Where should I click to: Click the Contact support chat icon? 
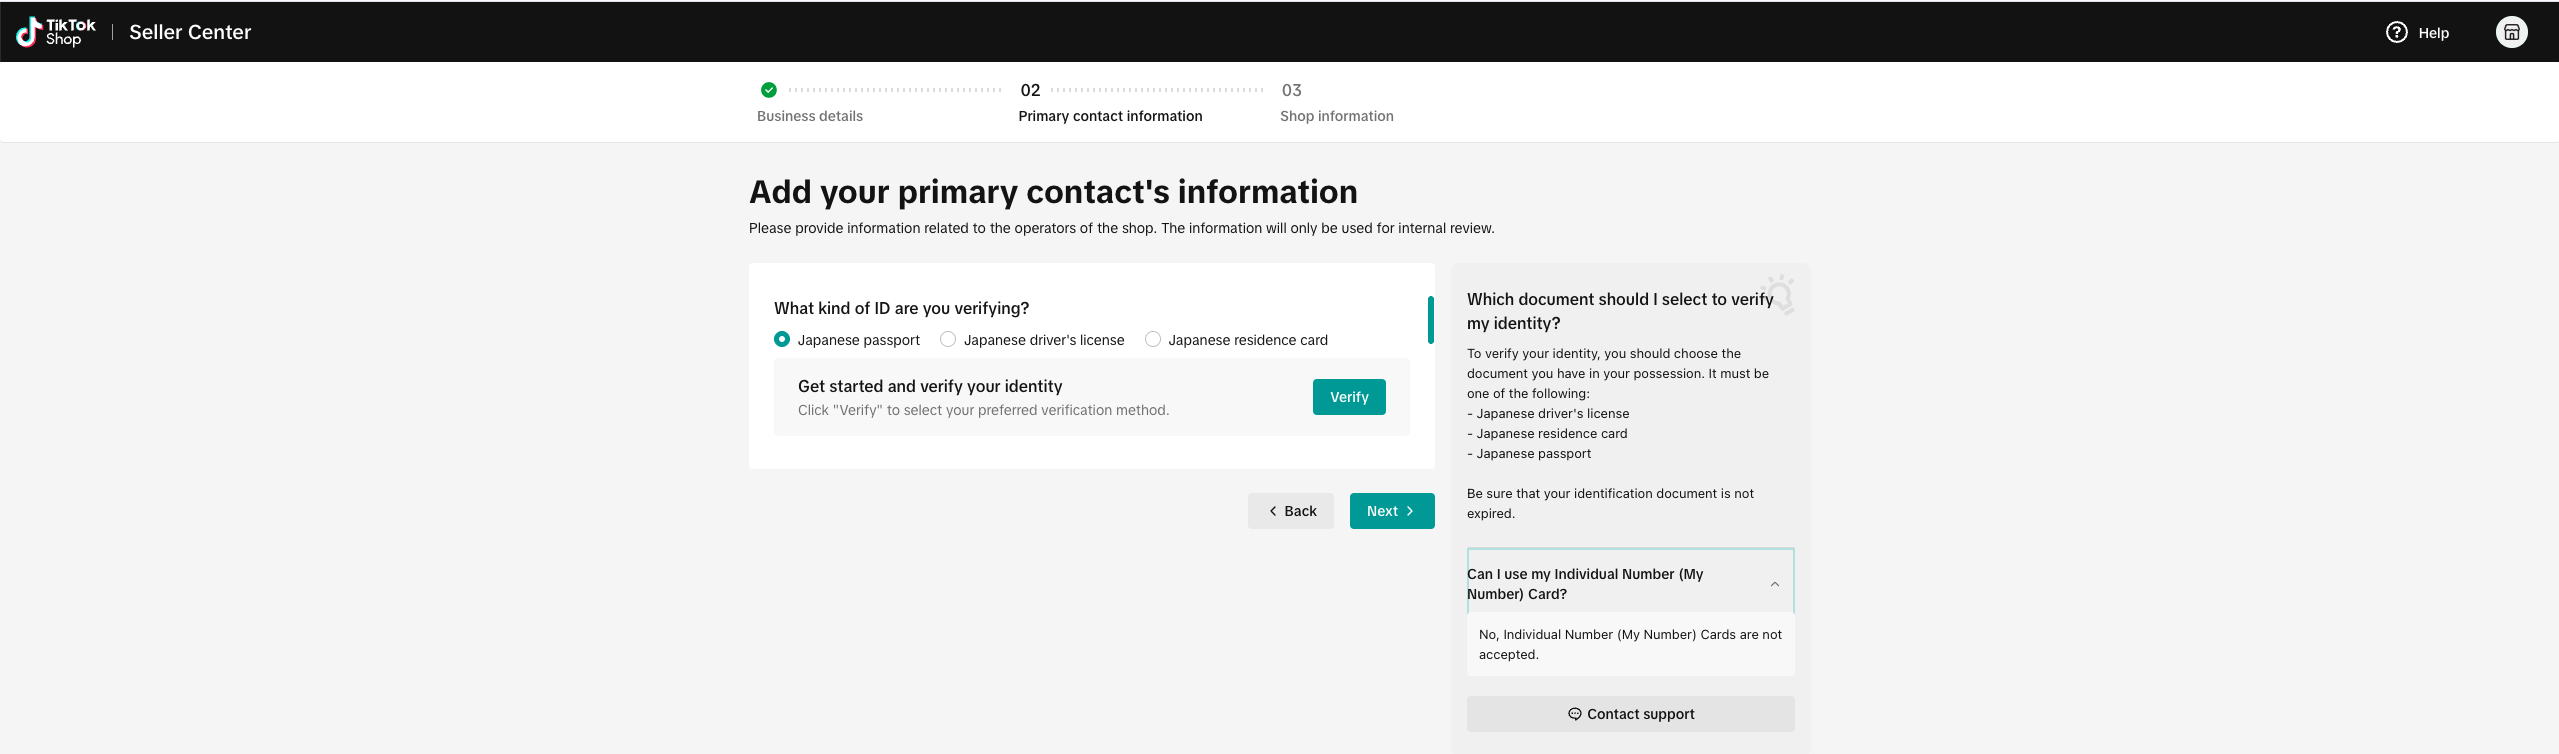coord(1574,714)
